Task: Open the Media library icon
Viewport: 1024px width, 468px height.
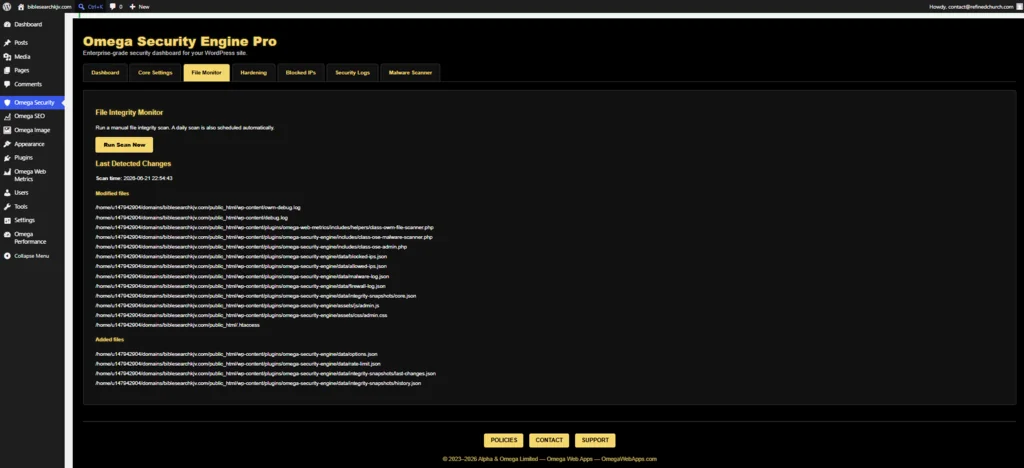Action: pos(7,57)
